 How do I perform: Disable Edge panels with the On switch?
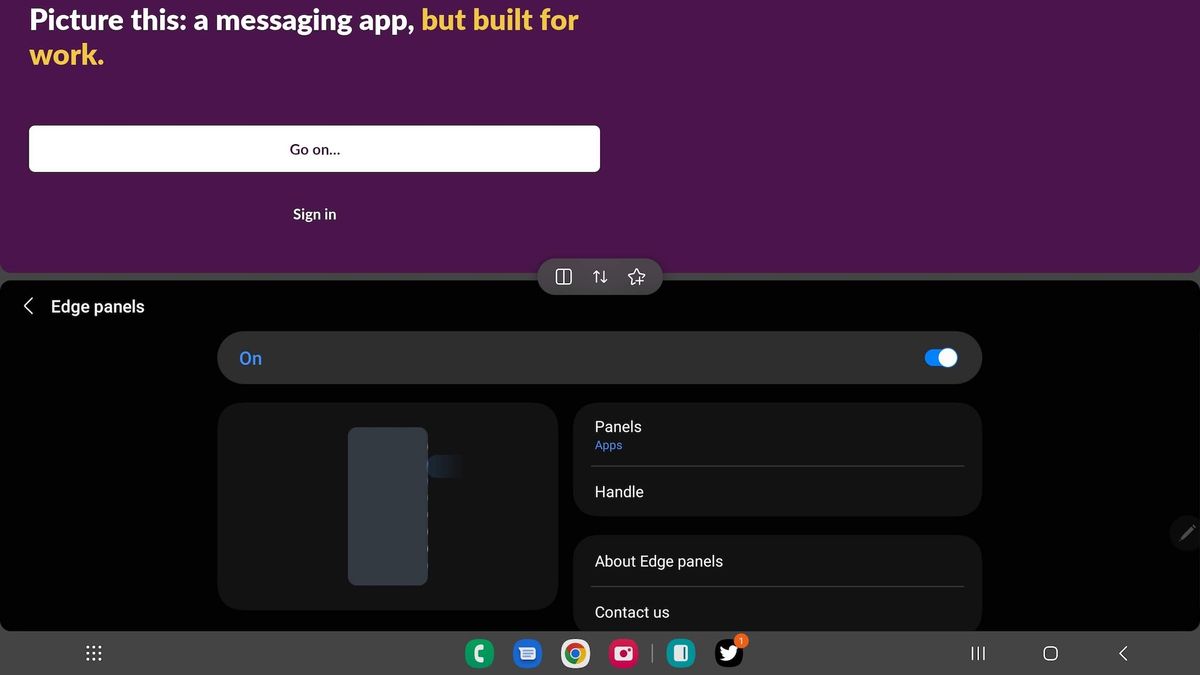(x=940, y=357)
